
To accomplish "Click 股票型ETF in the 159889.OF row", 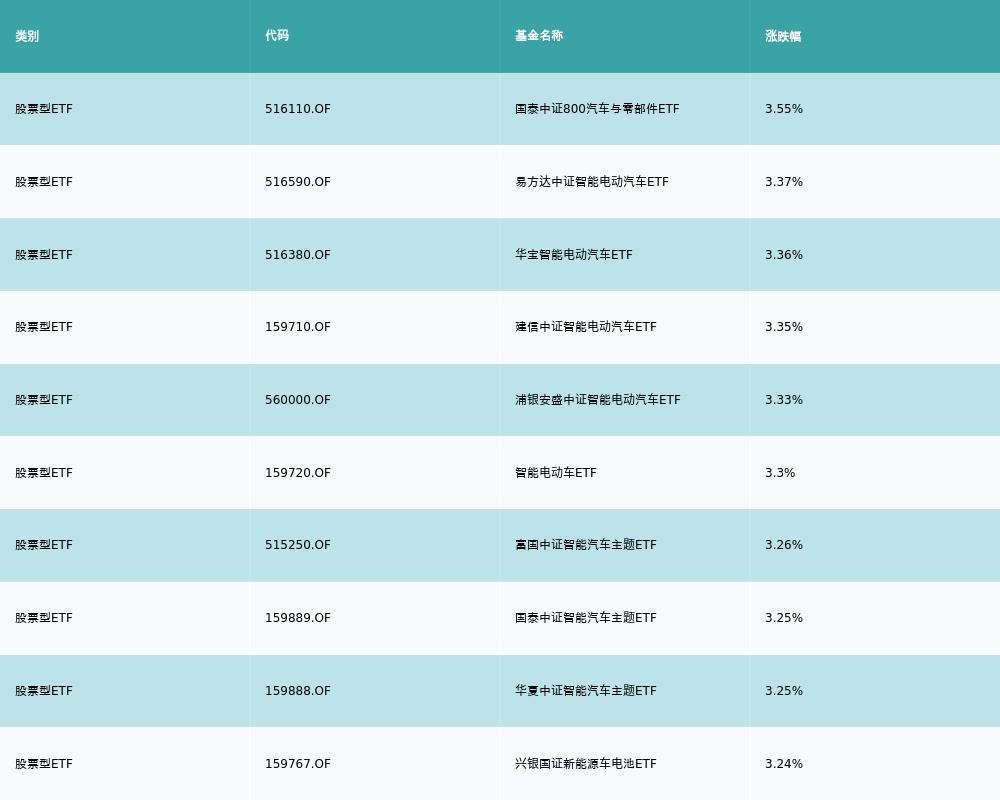I will [x=44, y=618].
